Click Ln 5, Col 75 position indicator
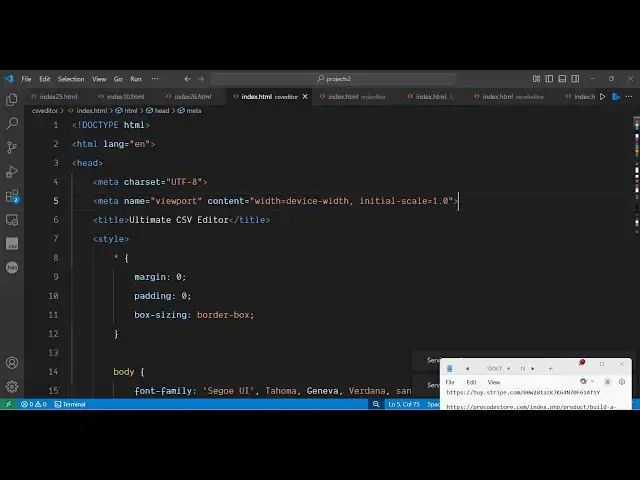This screenshot has height=480, width=640. [x=404, y=404]
